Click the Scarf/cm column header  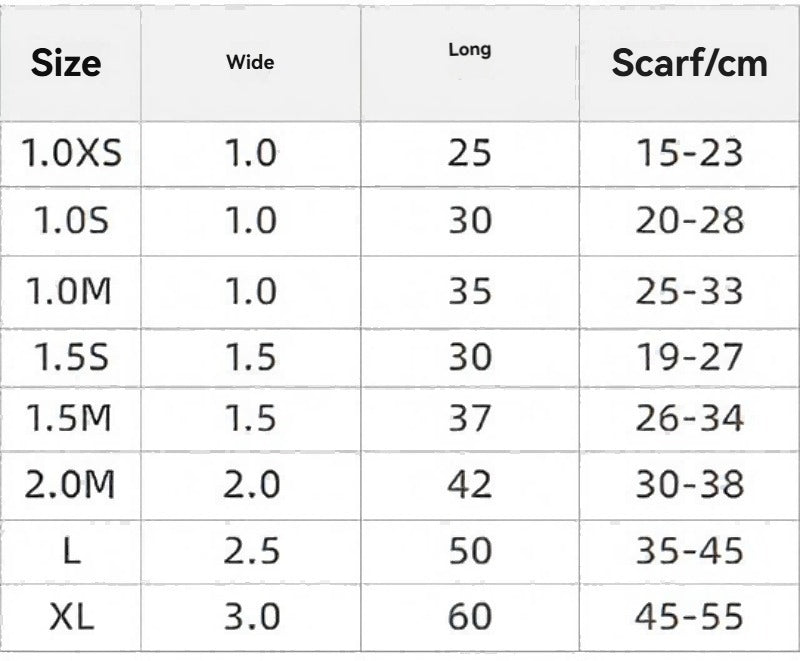click(689, 63)
